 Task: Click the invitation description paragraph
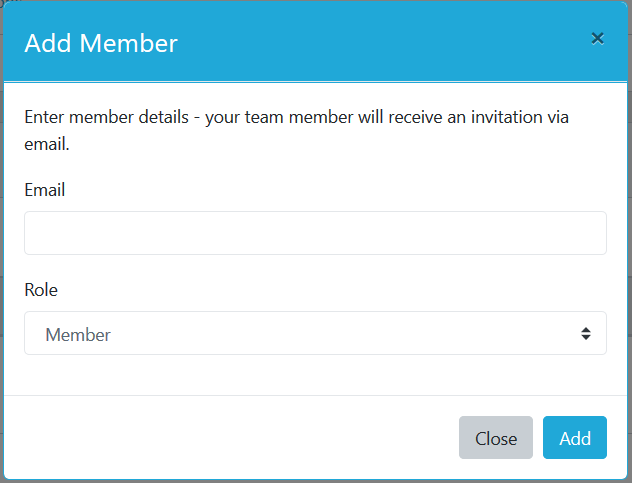tap(296, 130)
